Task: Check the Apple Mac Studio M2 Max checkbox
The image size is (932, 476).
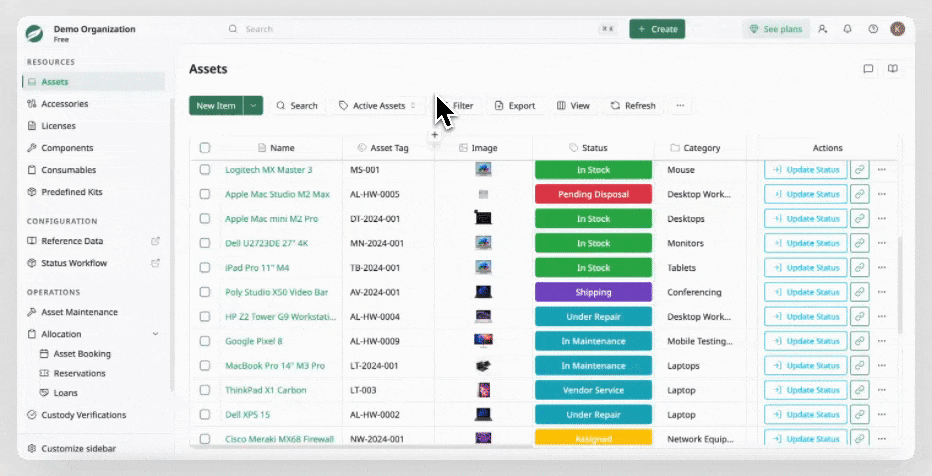Action: [205, 194]
